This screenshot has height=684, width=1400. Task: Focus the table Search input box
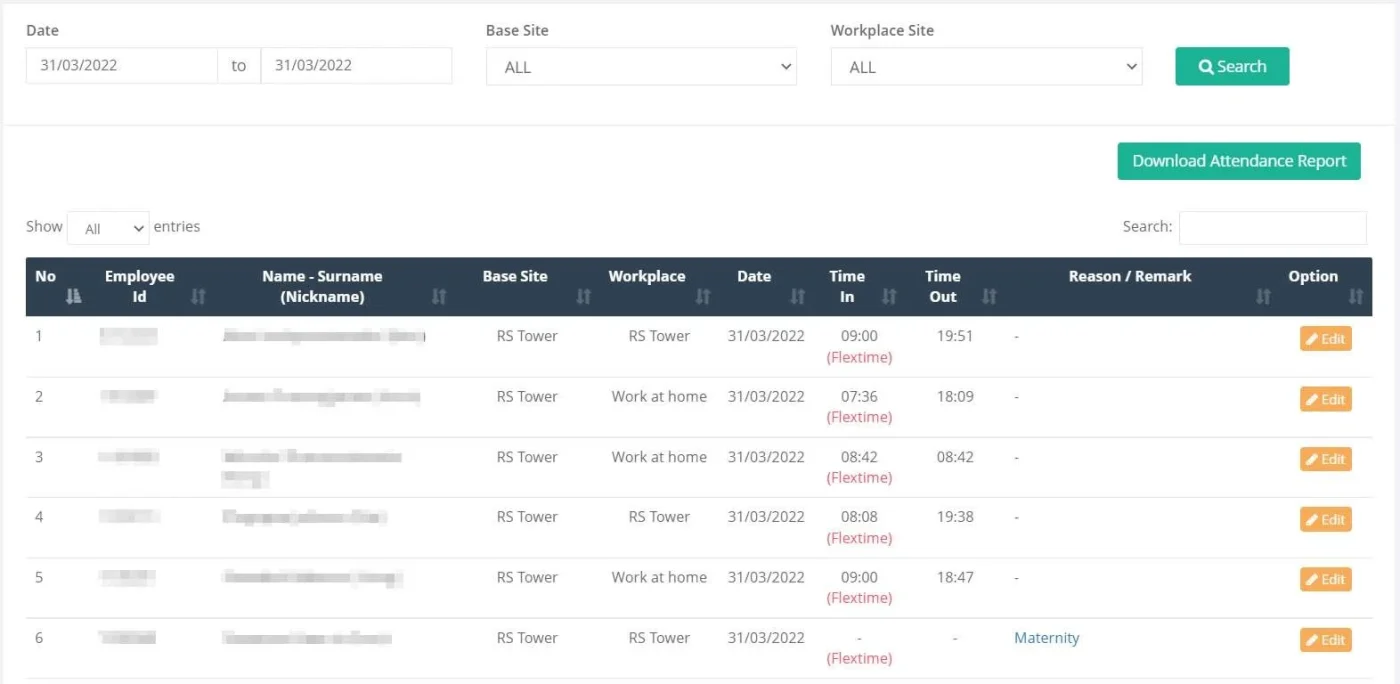[x=1272, y=228]
